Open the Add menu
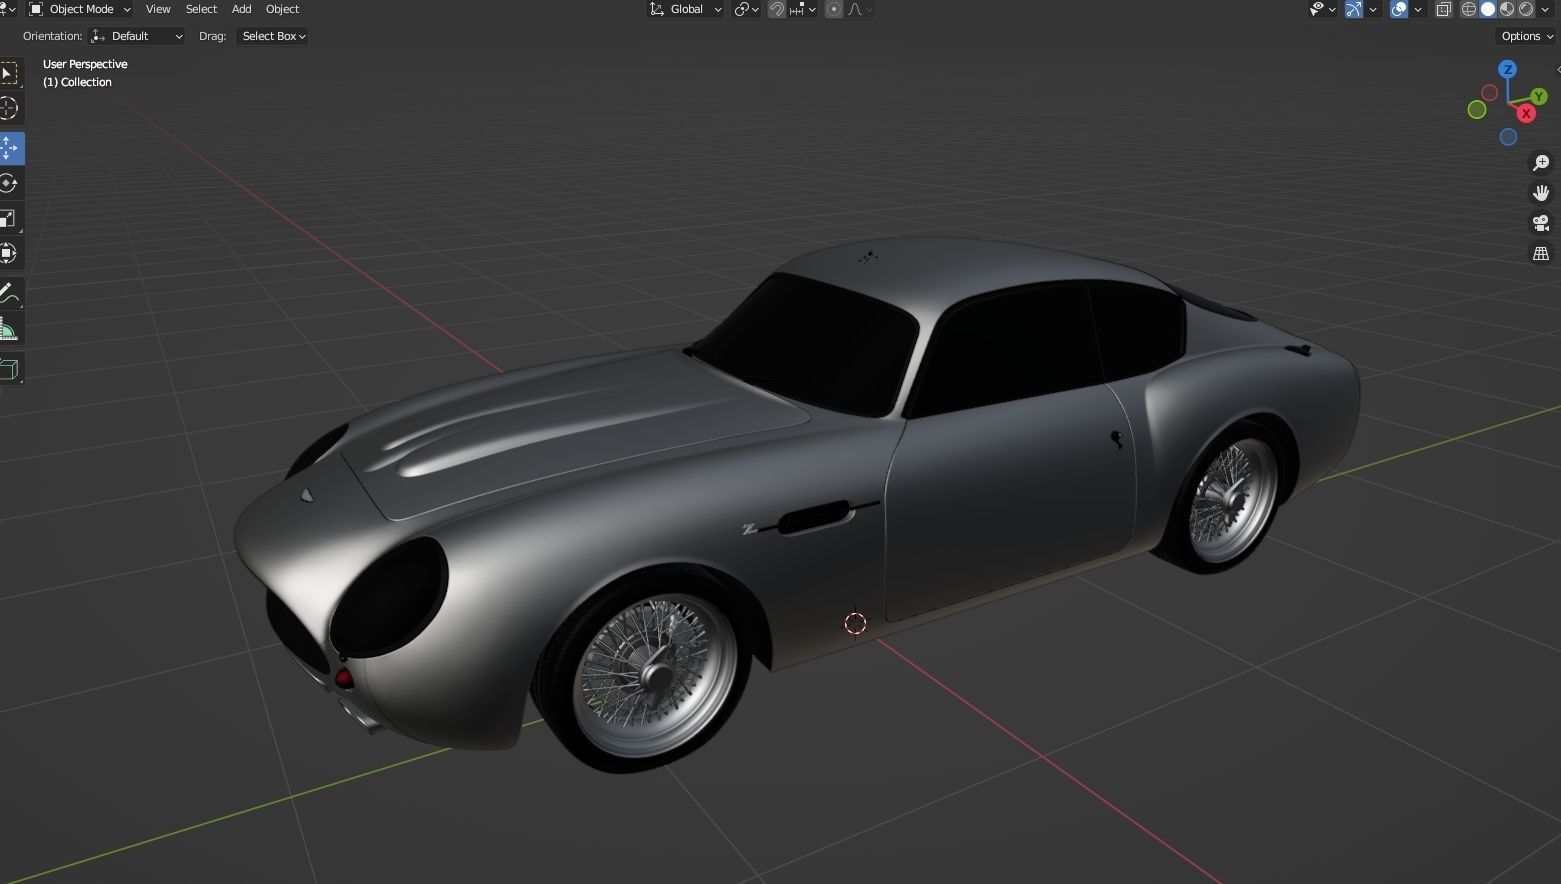 click(x=241, y=9)
